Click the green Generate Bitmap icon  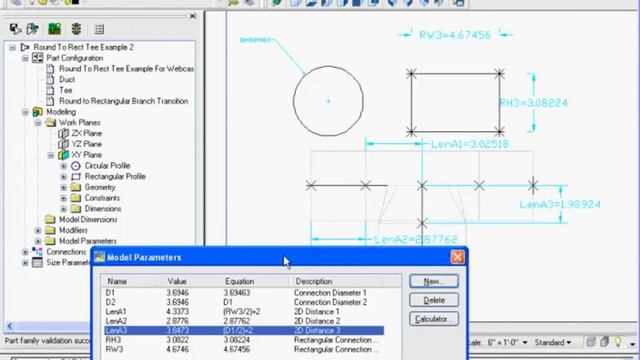(54, 29)
